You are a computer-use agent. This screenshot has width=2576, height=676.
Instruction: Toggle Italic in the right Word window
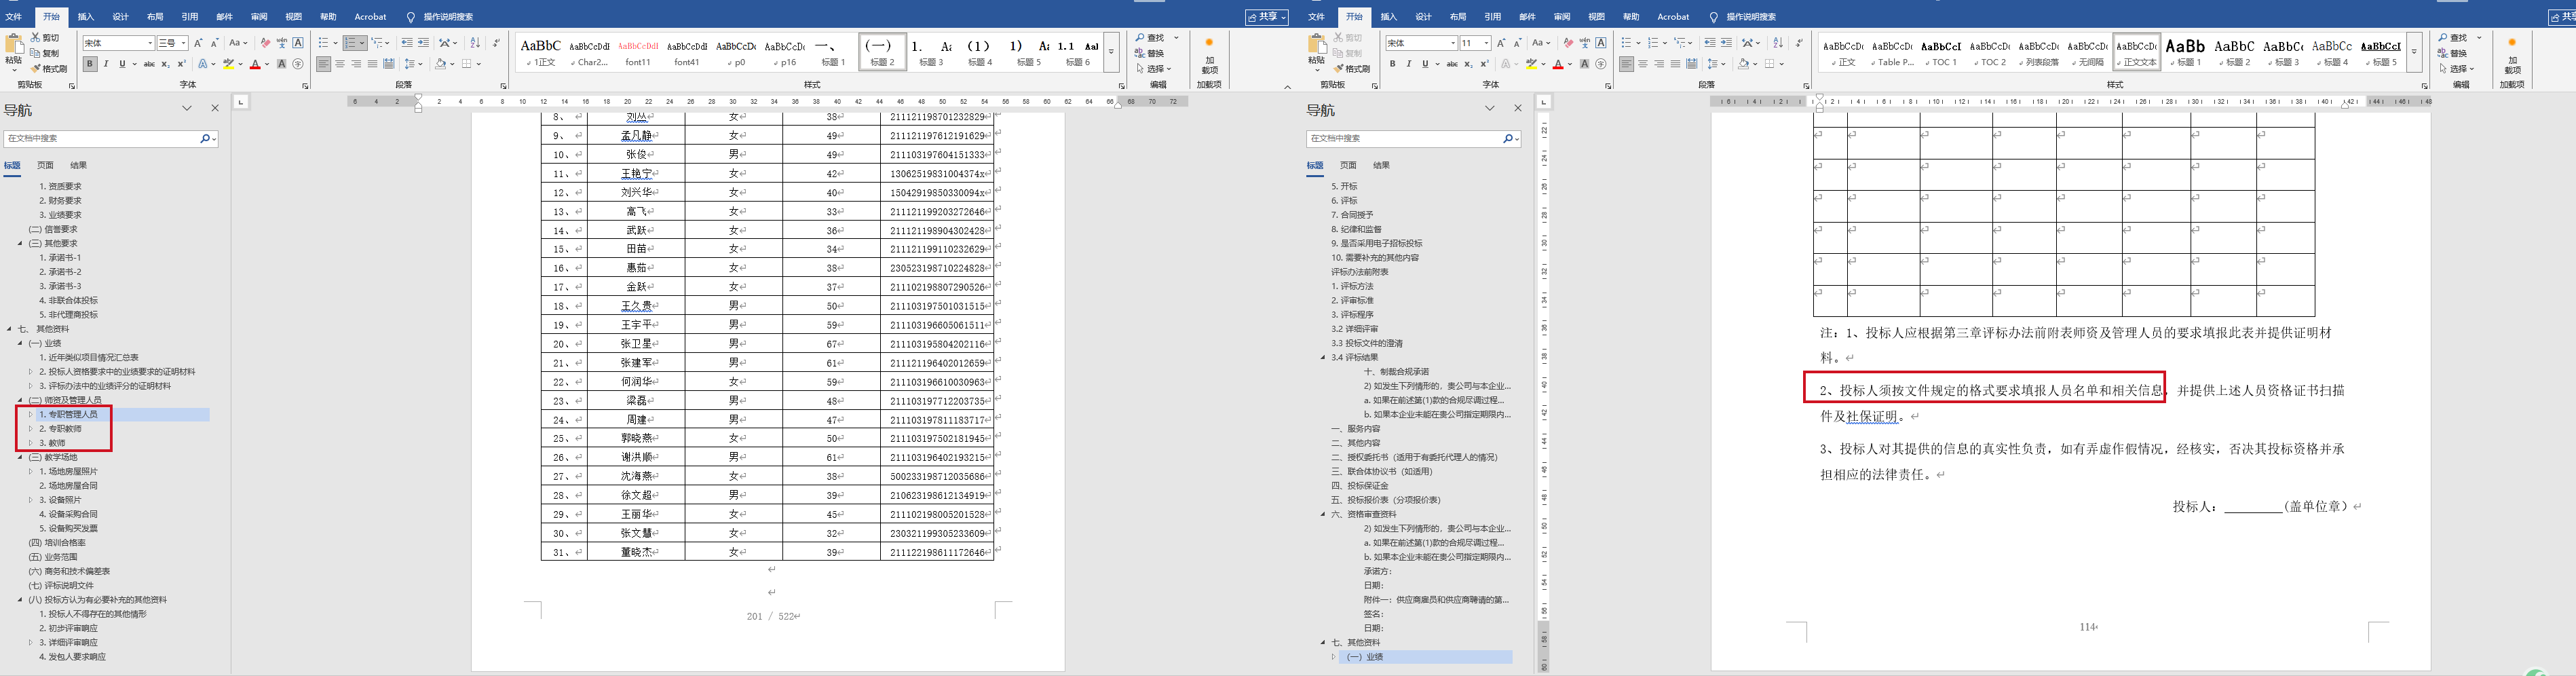[x=1409, y=64]
